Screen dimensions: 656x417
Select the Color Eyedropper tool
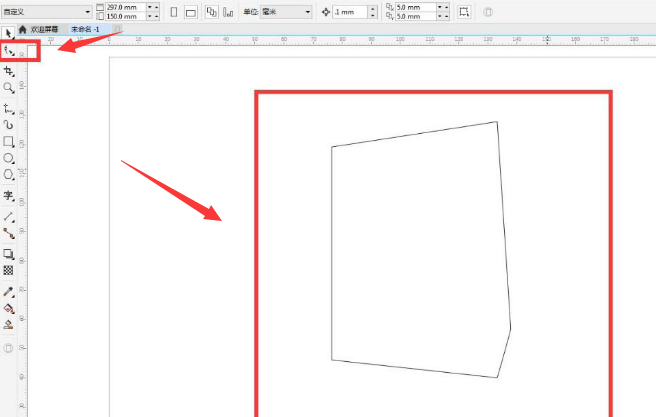(8, 292)
